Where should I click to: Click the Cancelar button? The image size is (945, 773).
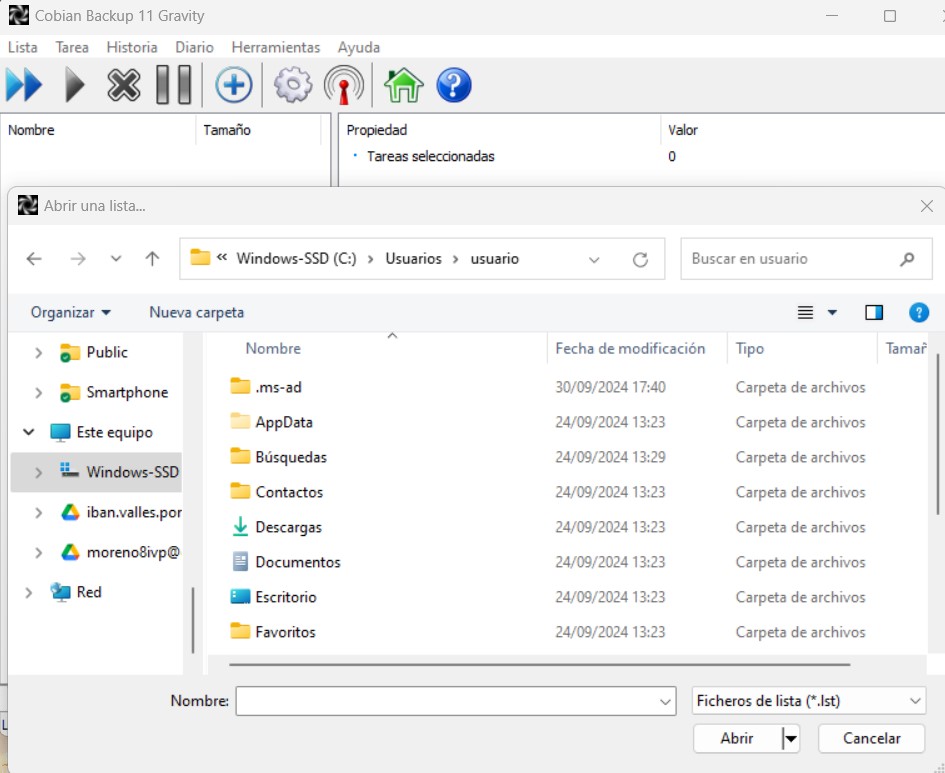click(x=871, y=738)
